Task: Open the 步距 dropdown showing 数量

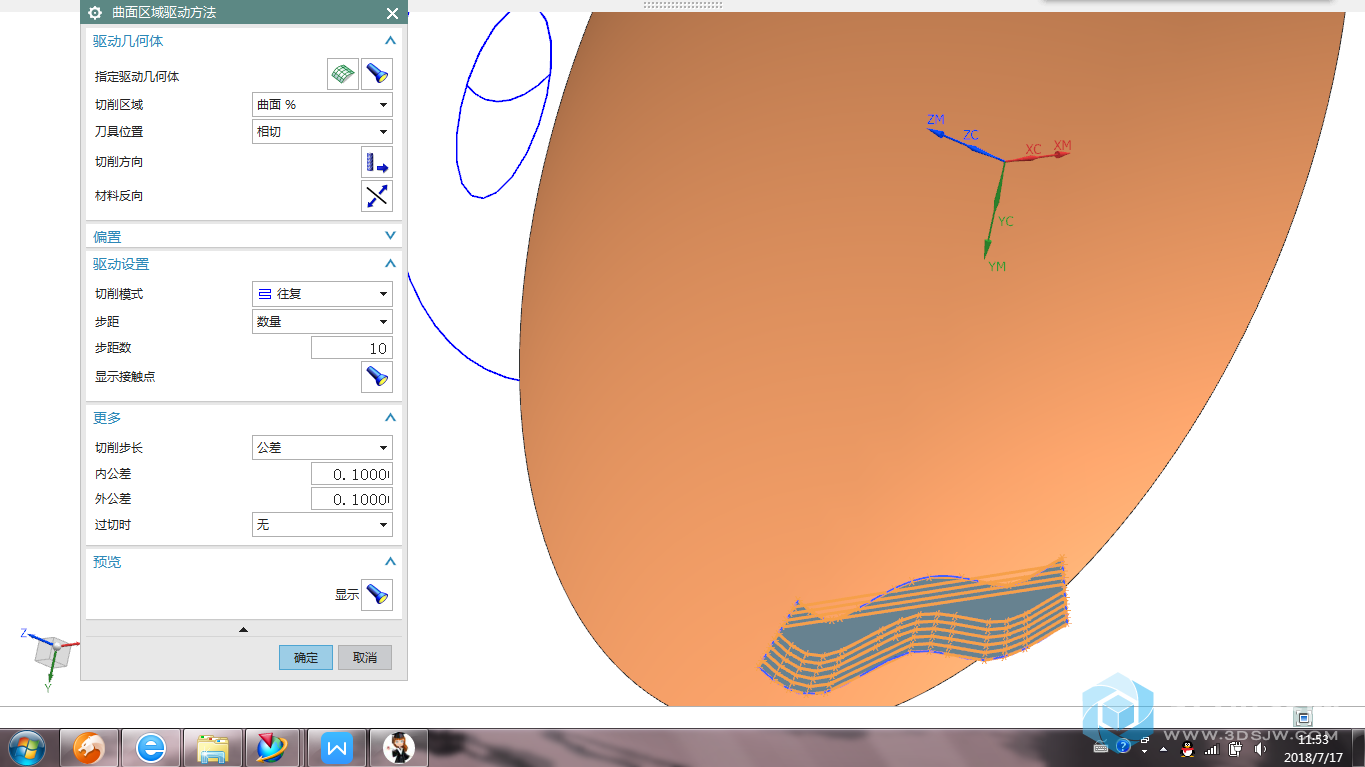Action: tap(322, 321)
